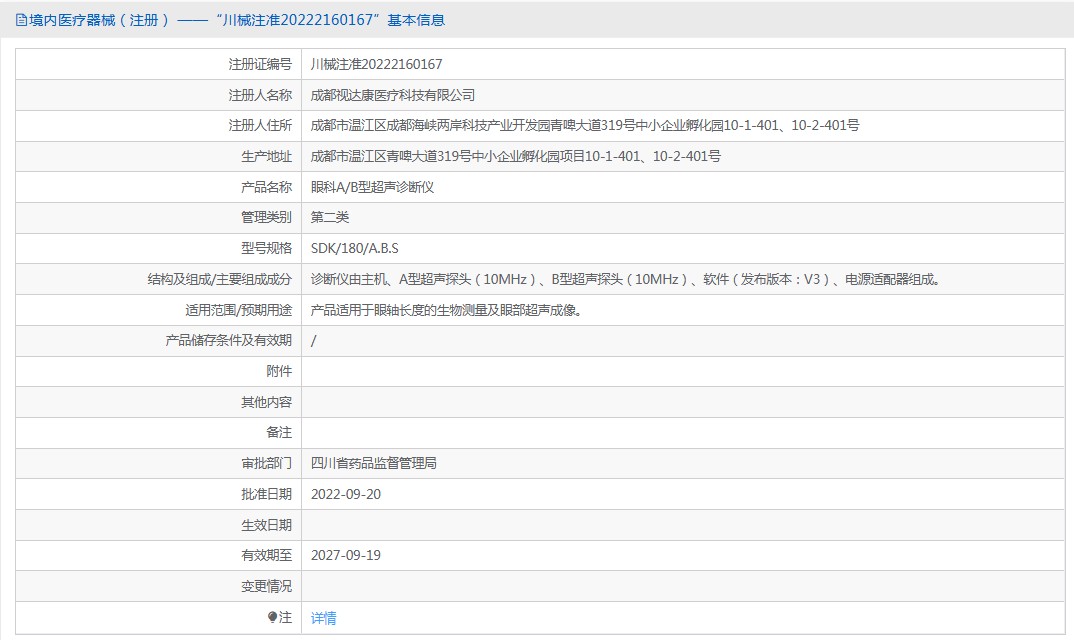The image size is (1074, 640).
Task: Click expiry date 2027-09-19
Action: pyautogui.click(x=346, y=555)
